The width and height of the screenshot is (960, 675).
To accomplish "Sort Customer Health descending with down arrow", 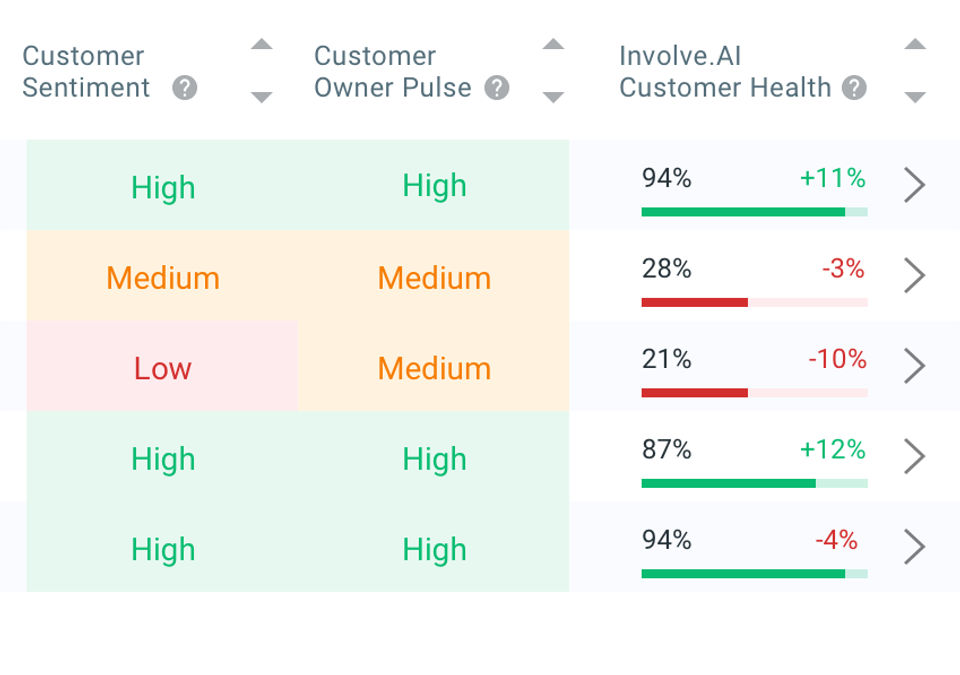I will coord(914,97).
